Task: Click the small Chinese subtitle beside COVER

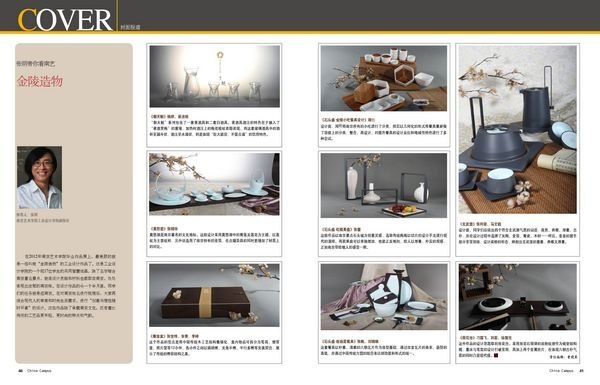Action: point(130,28)
